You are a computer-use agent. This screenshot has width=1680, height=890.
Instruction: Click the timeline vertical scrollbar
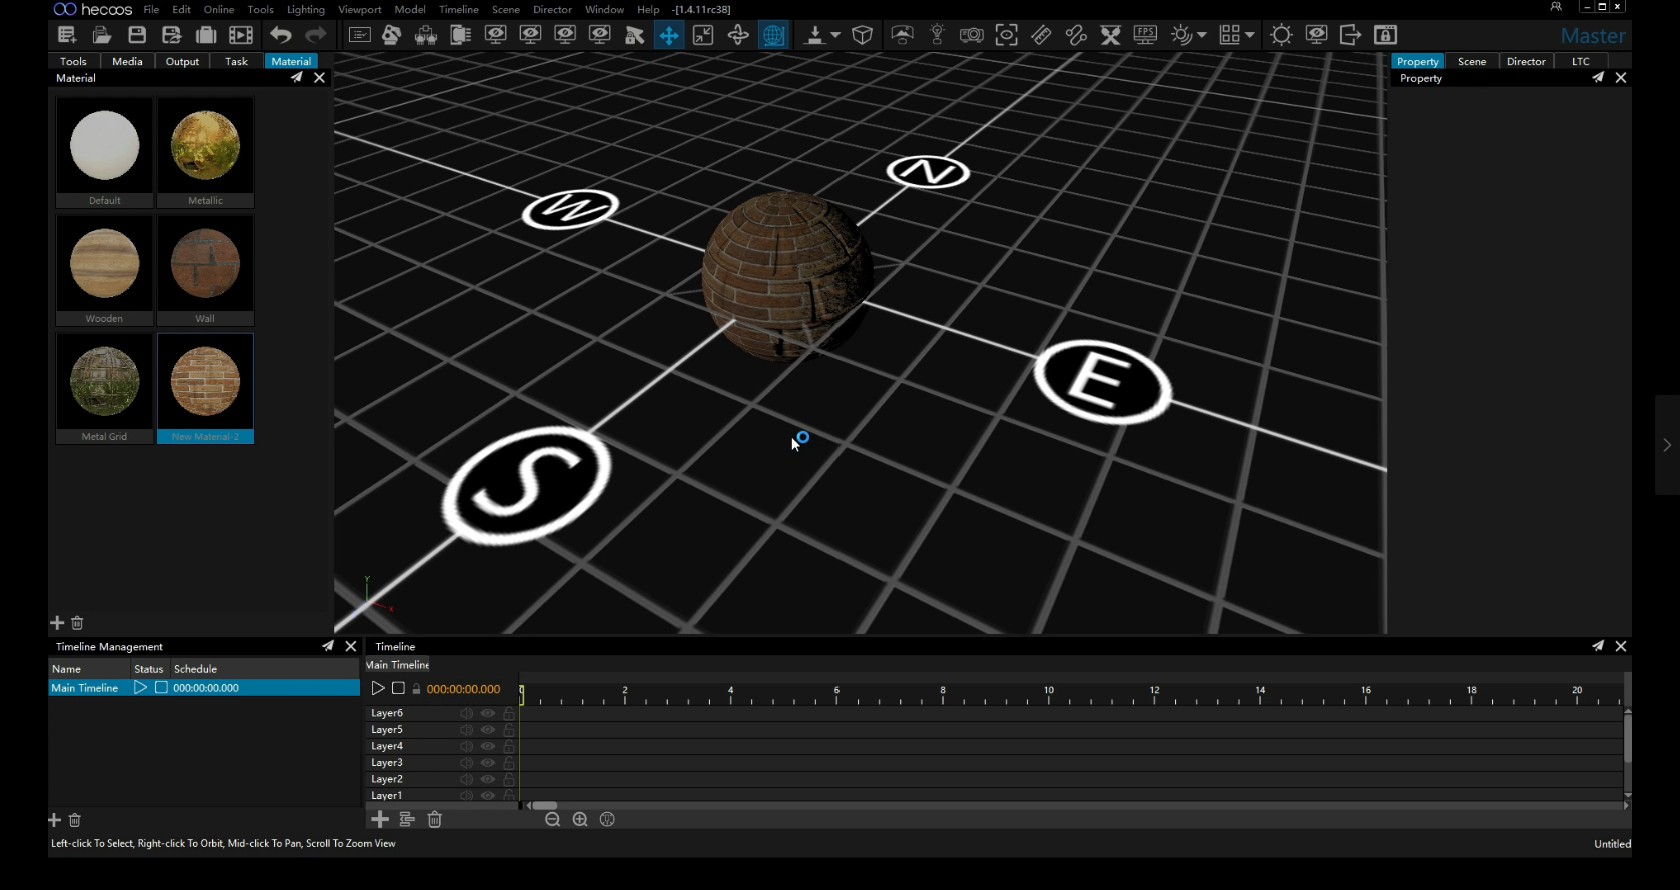click(x=1628, y=740)
